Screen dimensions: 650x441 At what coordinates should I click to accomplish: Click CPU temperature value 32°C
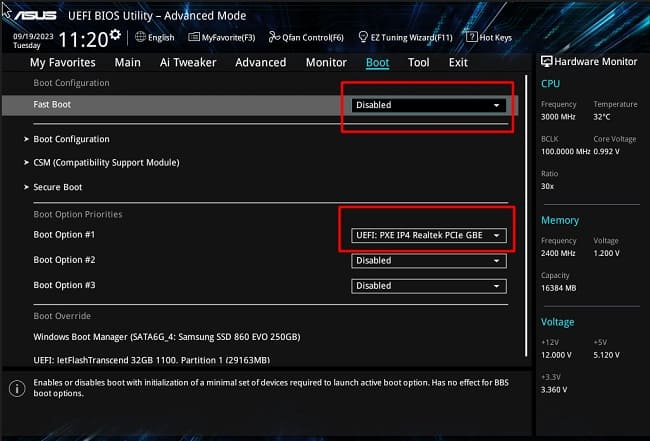coord(602,117)
